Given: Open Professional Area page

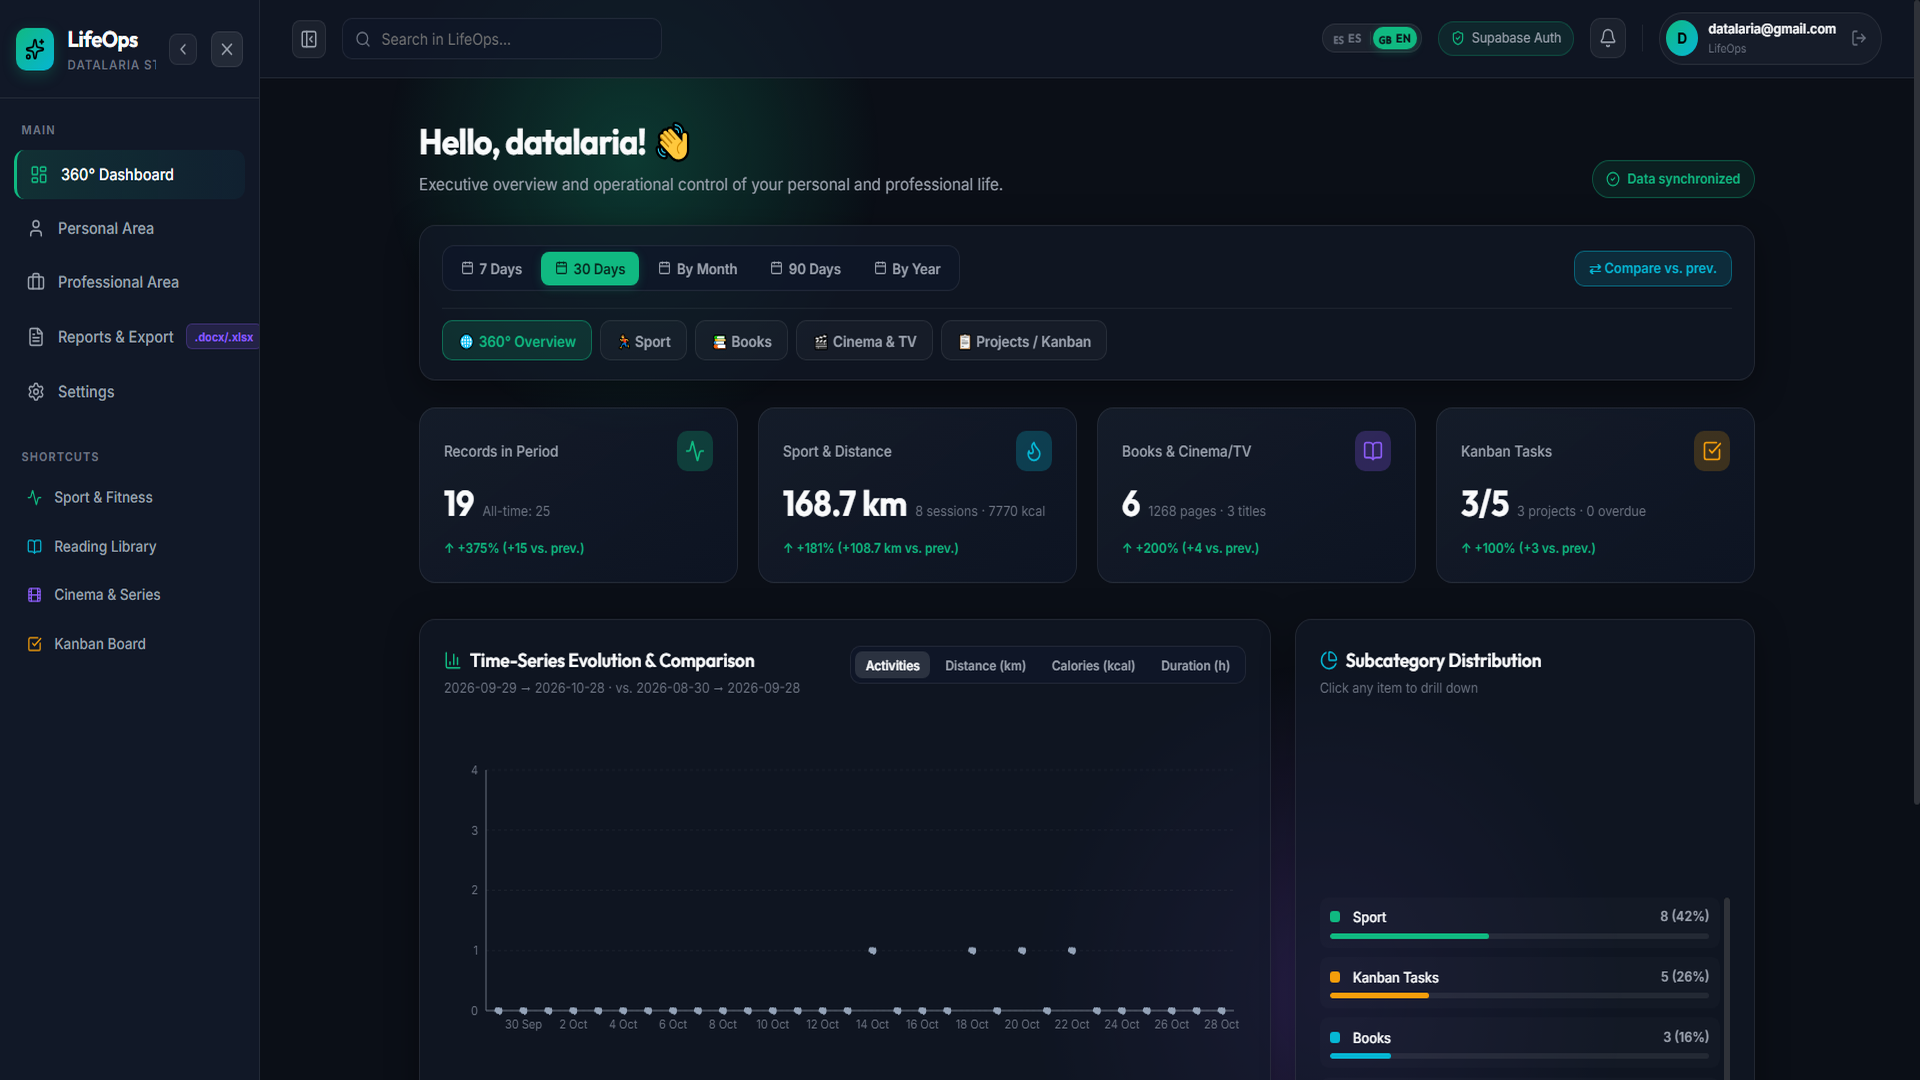Looking at the screenshot, I should pos(130,282).
